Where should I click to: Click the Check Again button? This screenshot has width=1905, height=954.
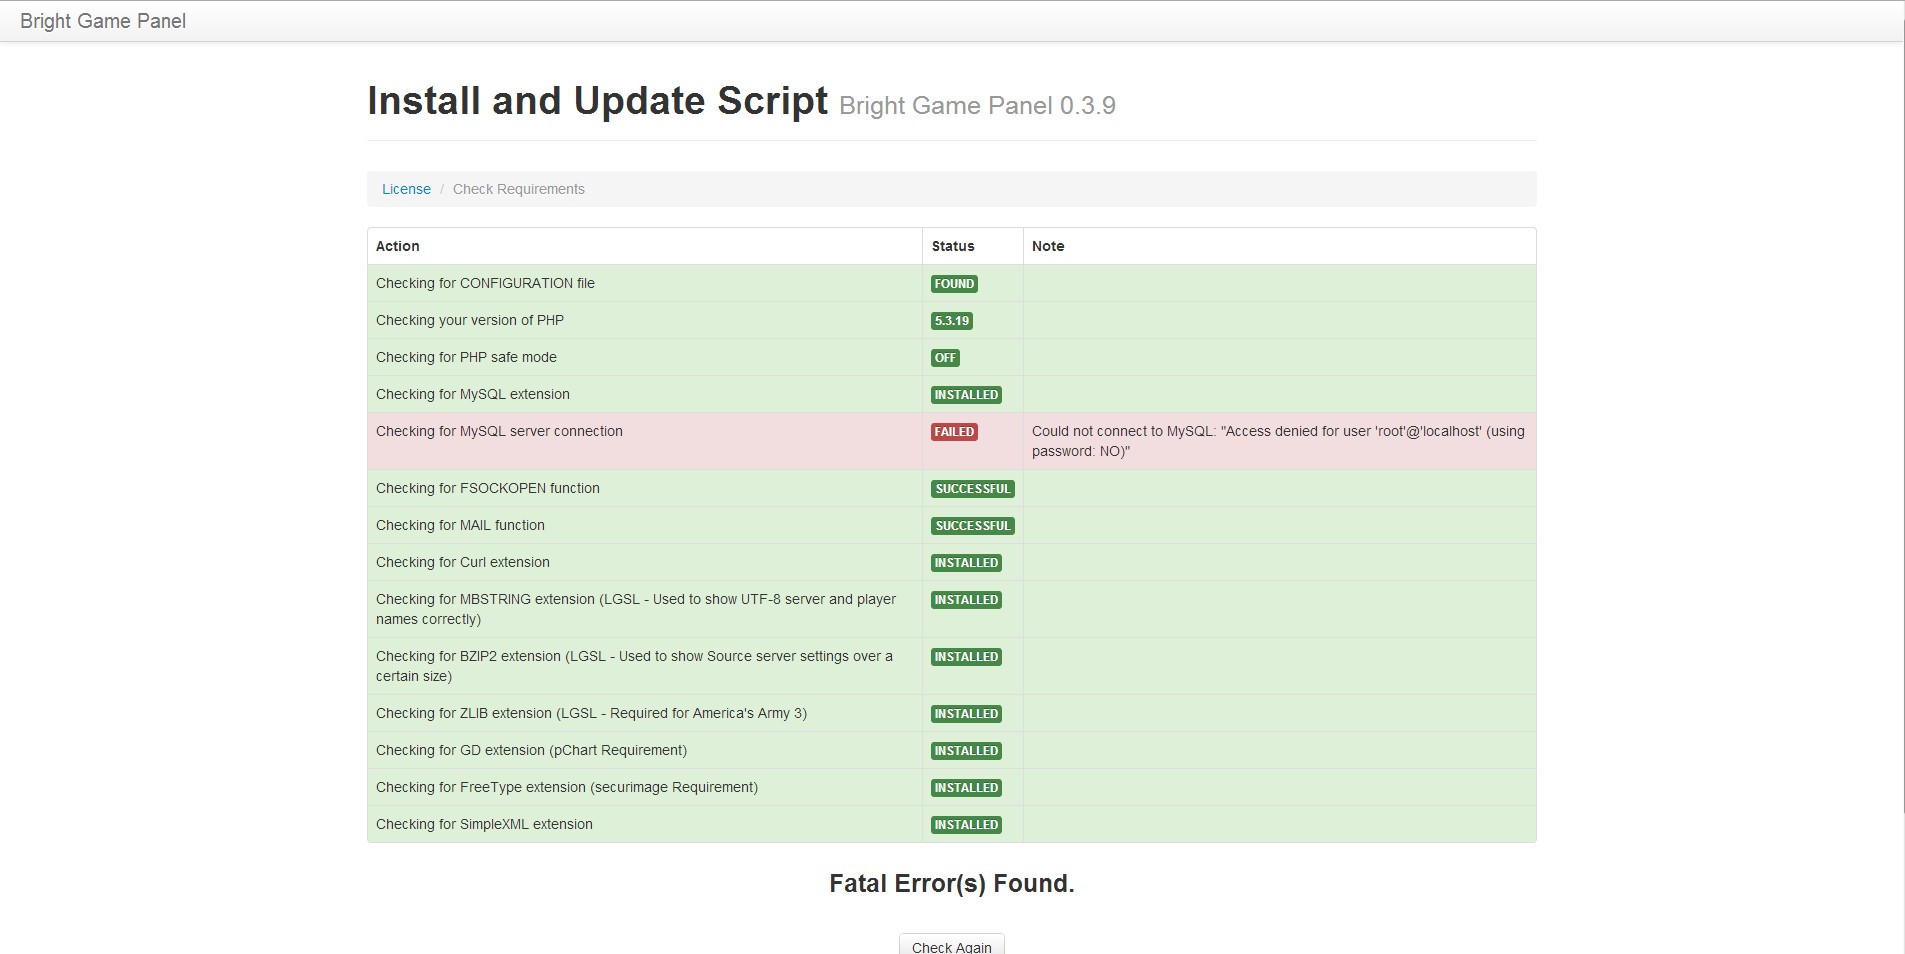tap(952, 945)
